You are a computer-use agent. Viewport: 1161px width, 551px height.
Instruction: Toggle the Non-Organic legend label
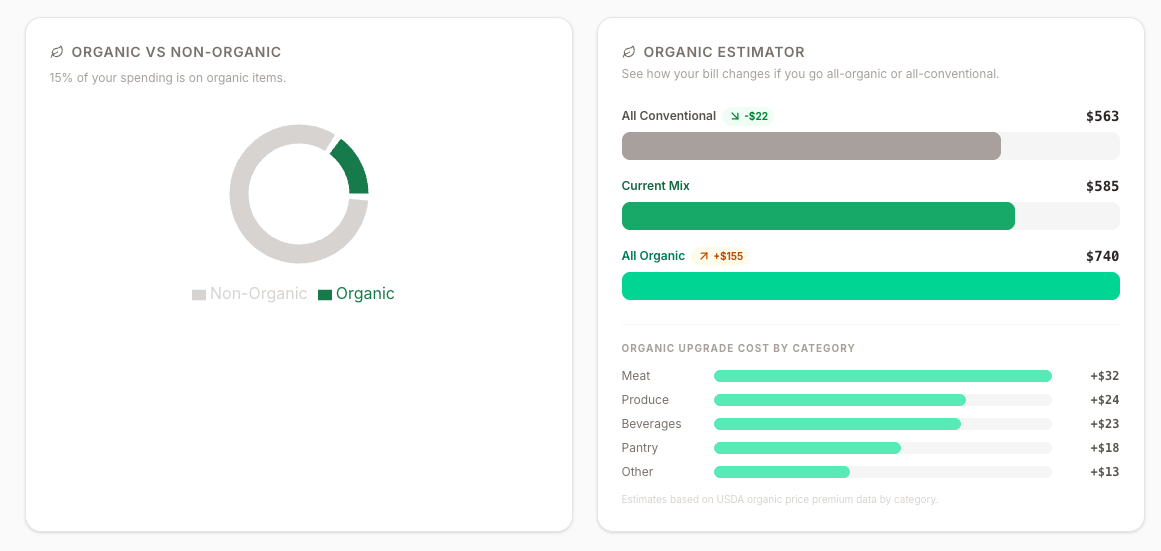[x=258, y=294]
